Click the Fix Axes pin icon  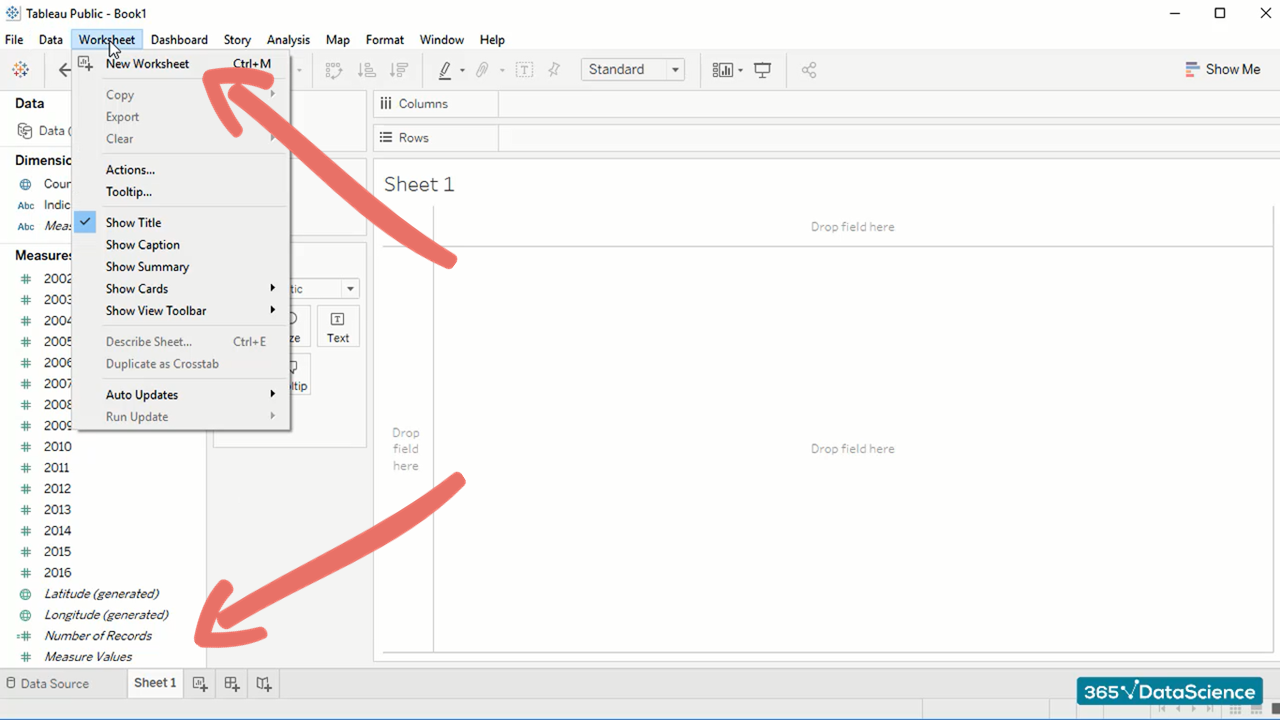(554, 70)
